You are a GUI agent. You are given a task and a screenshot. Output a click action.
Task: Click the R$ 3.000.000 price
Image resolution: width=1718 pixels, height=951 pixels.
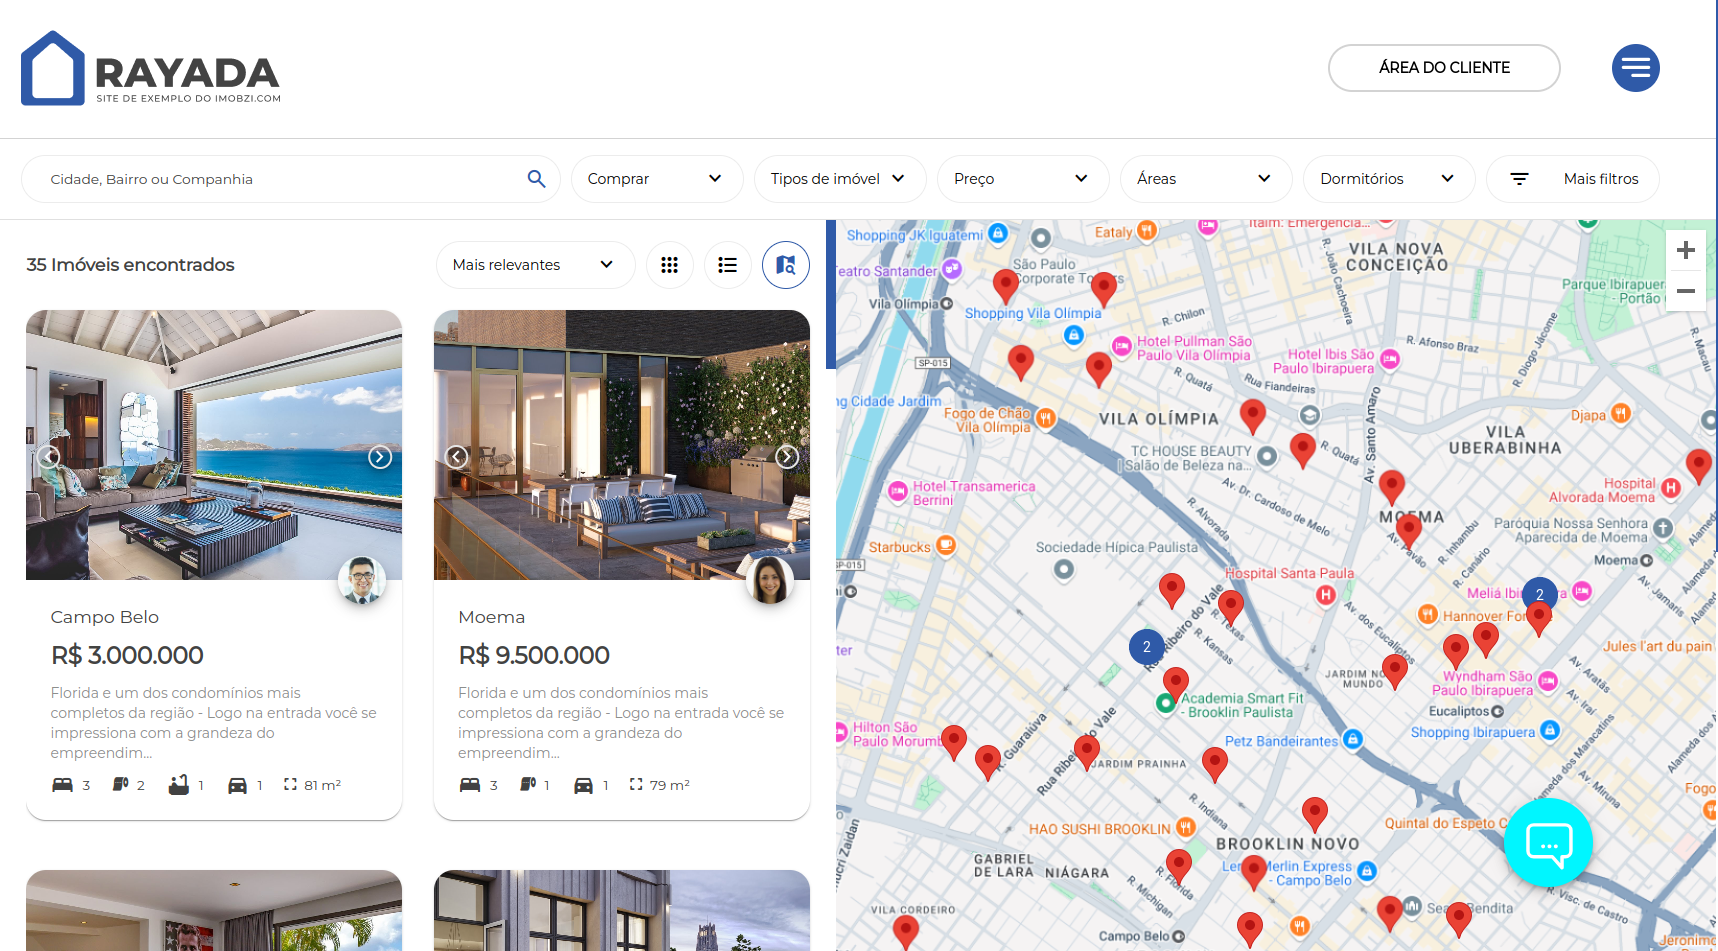127,656
